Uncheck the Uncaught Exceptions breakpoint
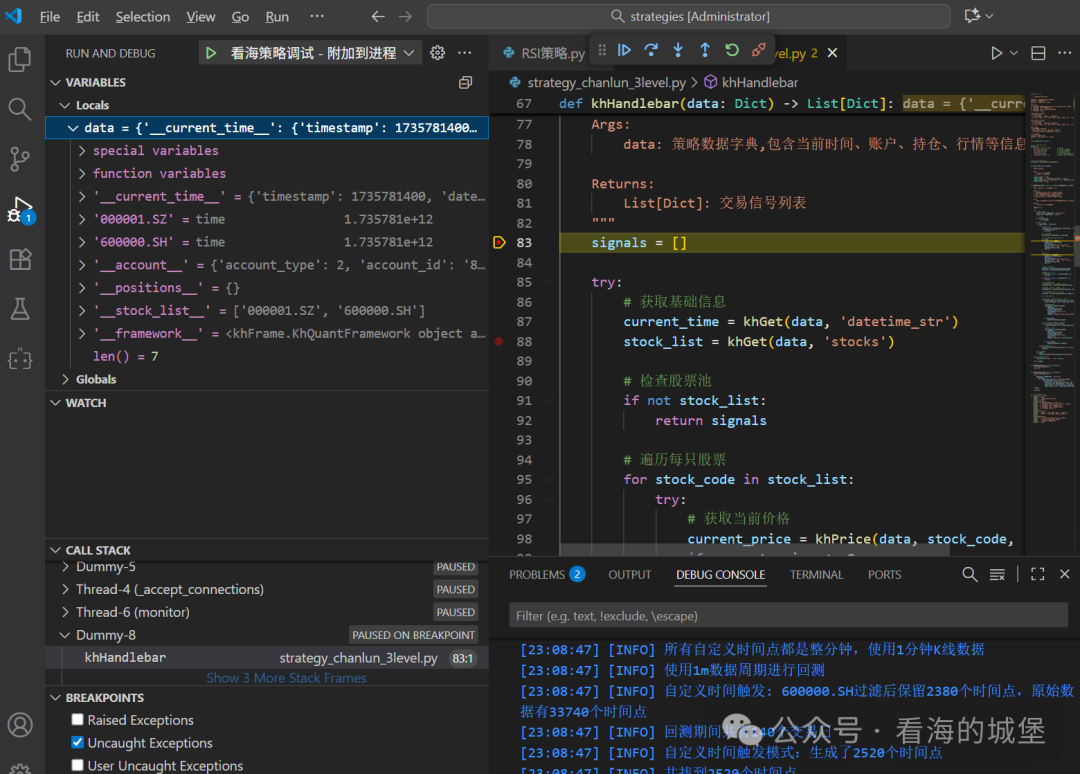The height and width of the screenshot is (774, 1080). (78, 743)
